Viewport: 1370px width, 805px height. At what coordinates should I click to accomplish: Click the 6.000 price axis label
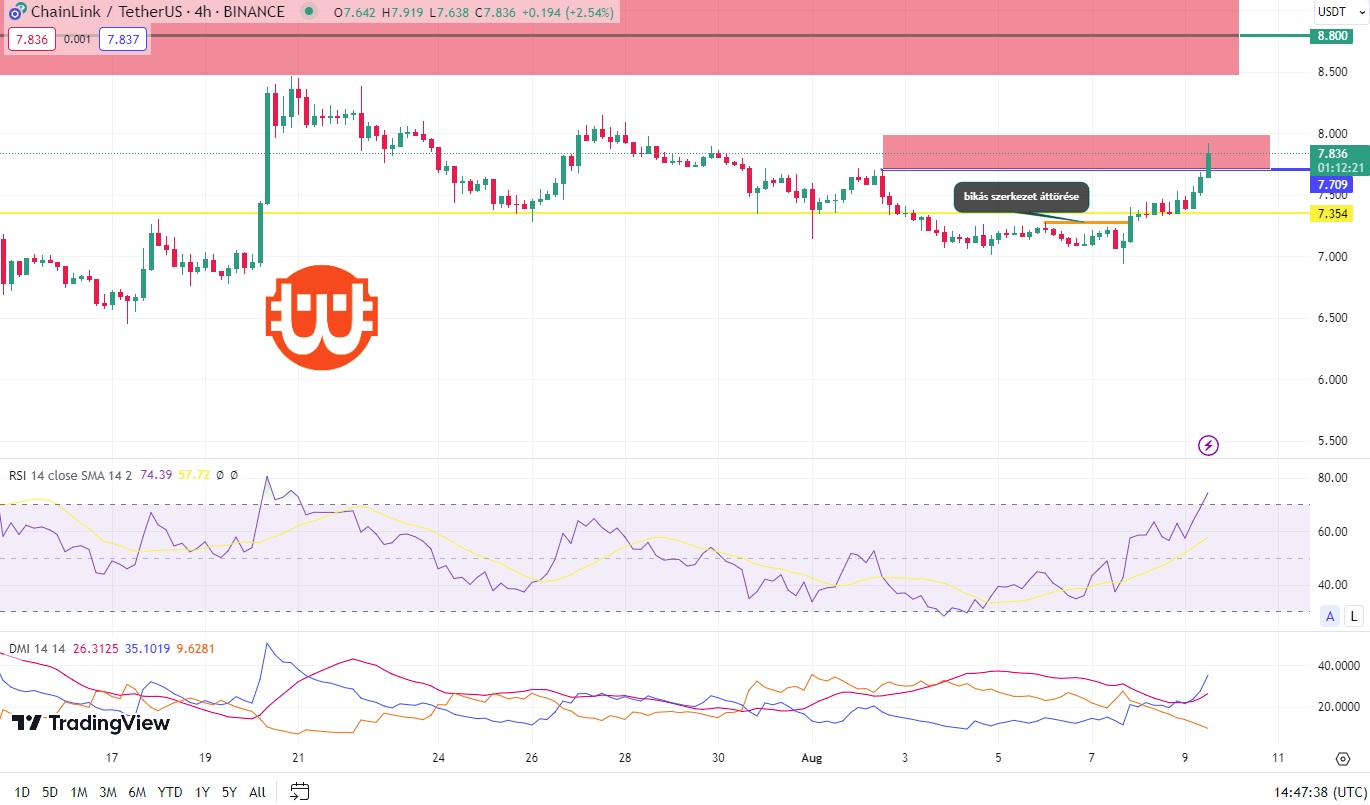click(1331, 380)
